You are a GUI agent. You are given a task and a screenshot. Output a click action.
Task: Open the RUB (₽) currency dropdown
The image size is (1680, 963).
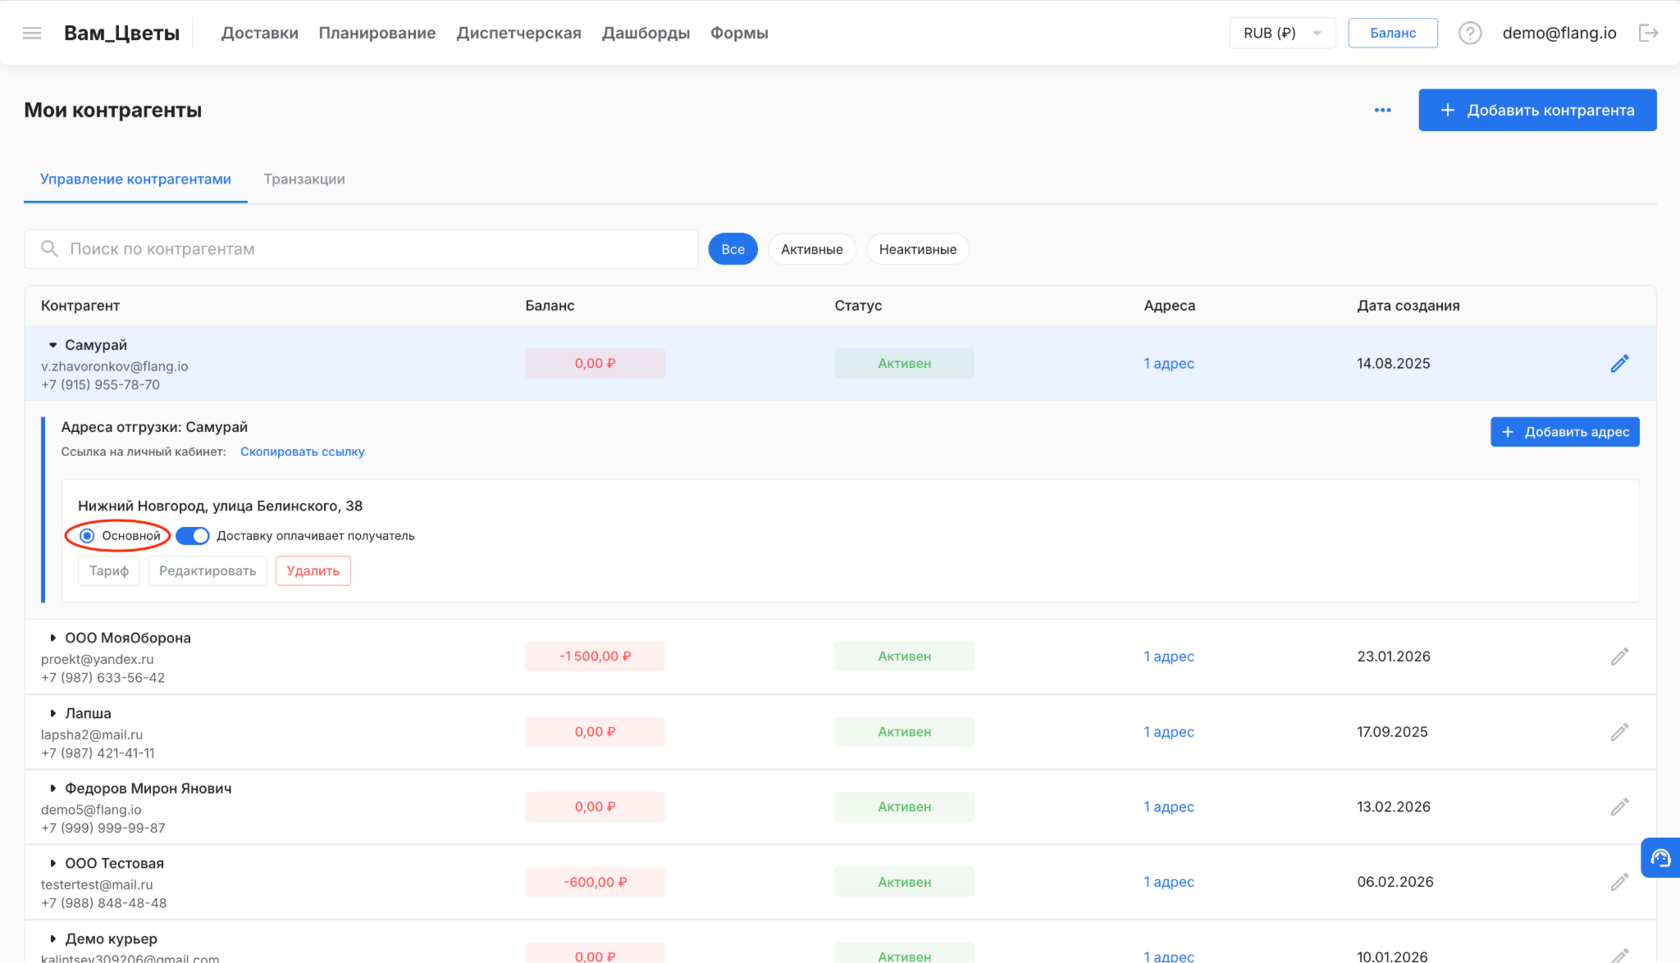coord(1282,33)
